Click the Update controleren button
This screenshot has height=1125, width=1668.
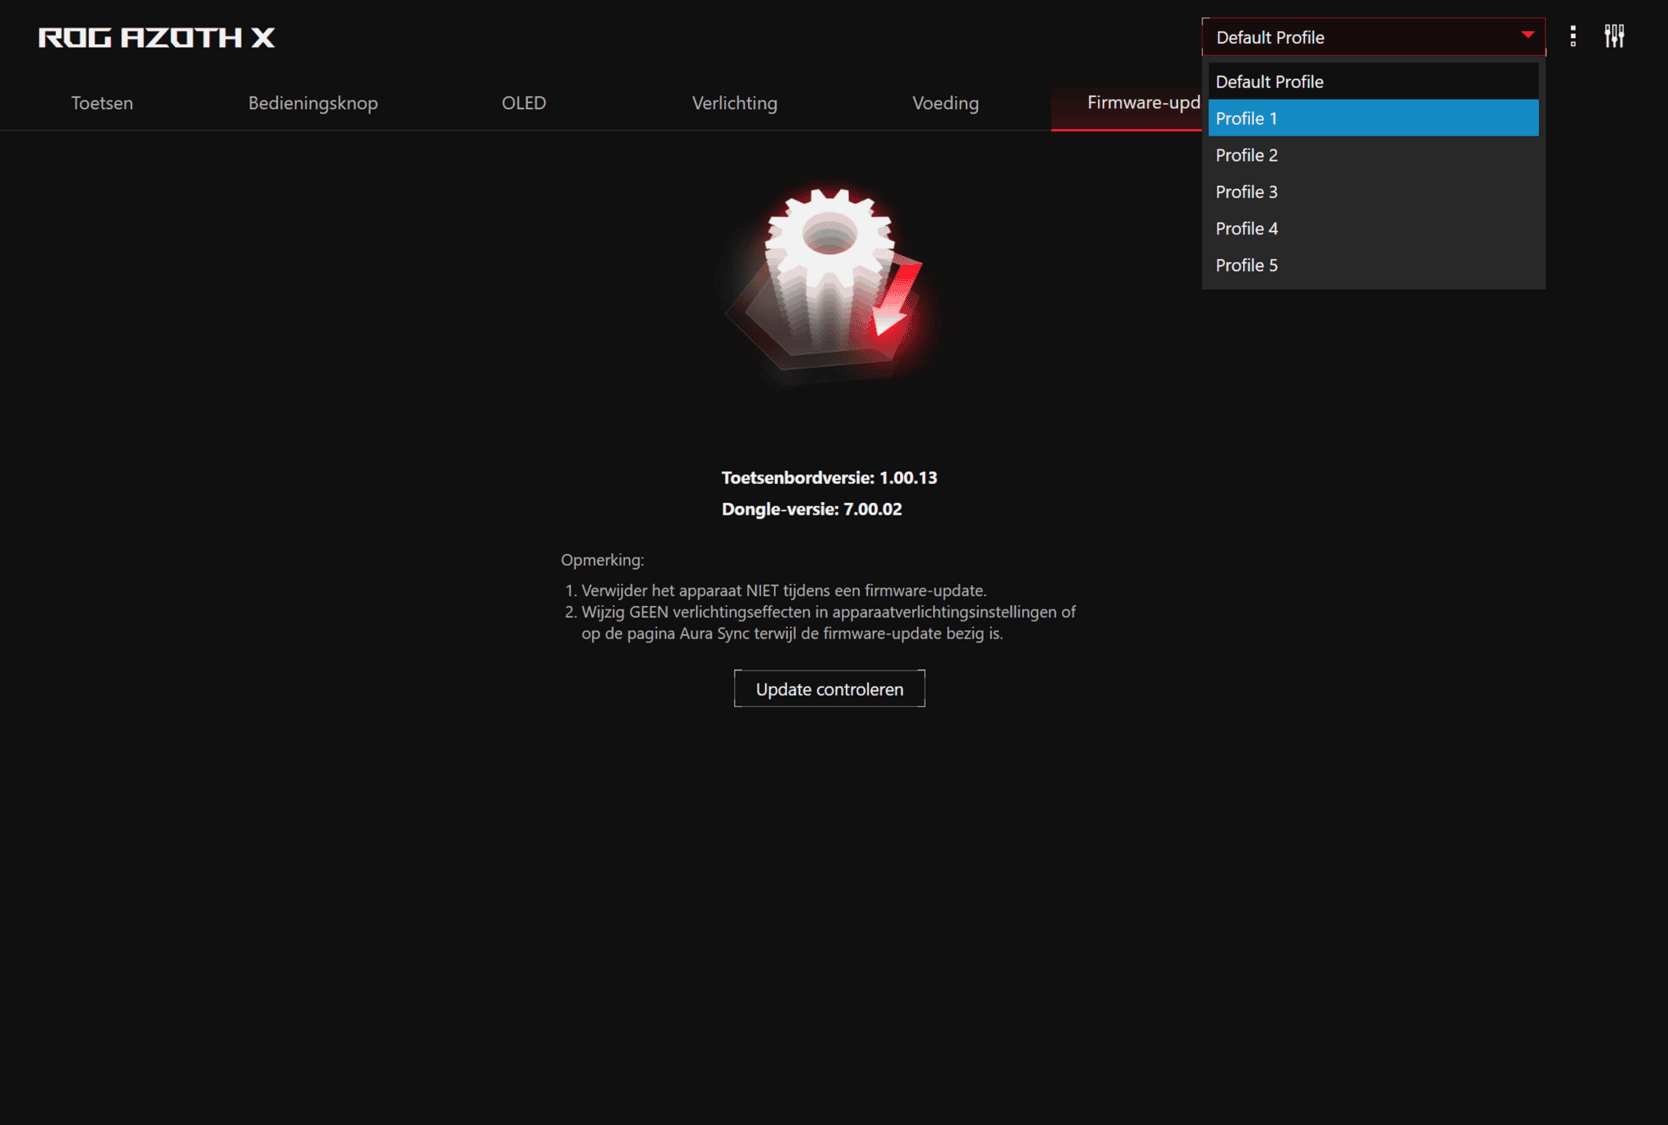pos(829,689)
